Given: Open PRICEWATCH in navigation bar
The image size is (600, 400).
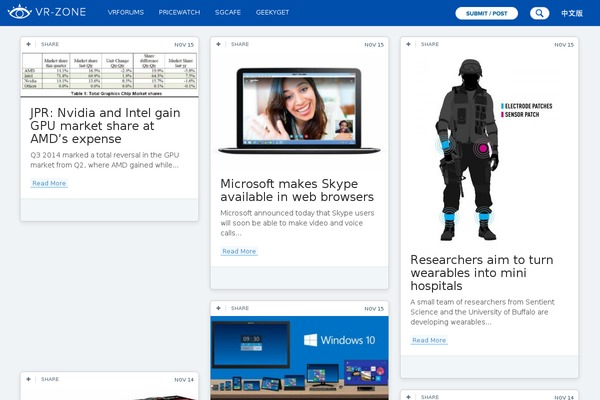Looking at the screenshot, I should 179,12.
